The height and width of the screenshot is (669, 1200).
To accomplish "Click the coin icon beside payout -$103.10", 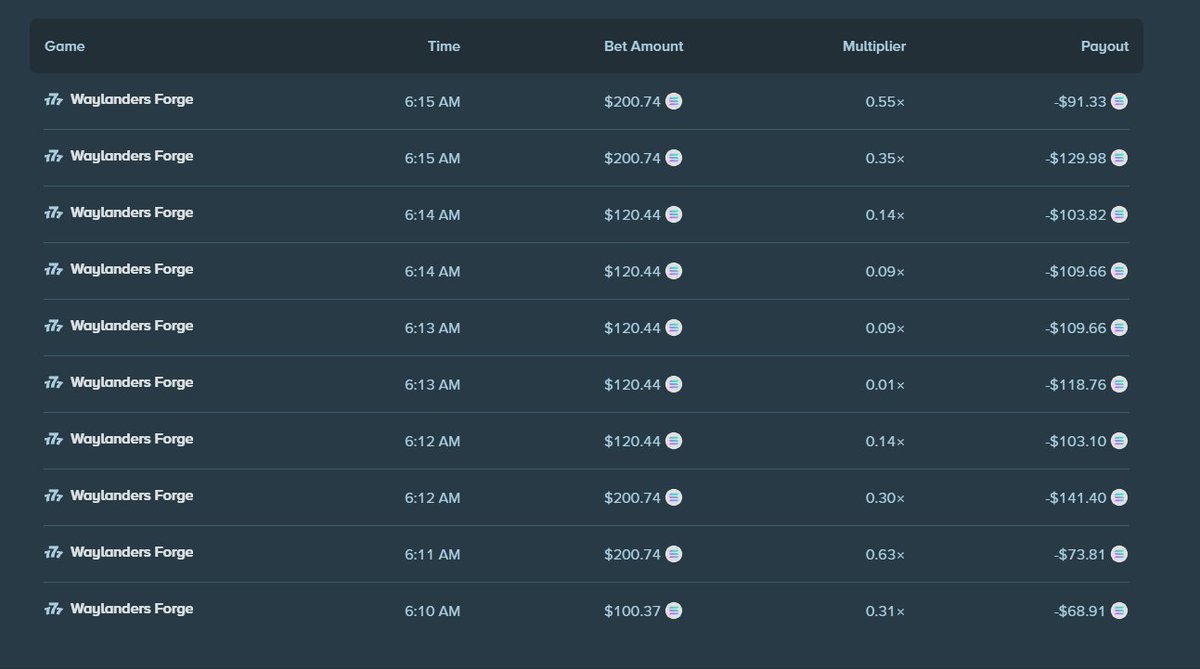I will click(1119, 441).
